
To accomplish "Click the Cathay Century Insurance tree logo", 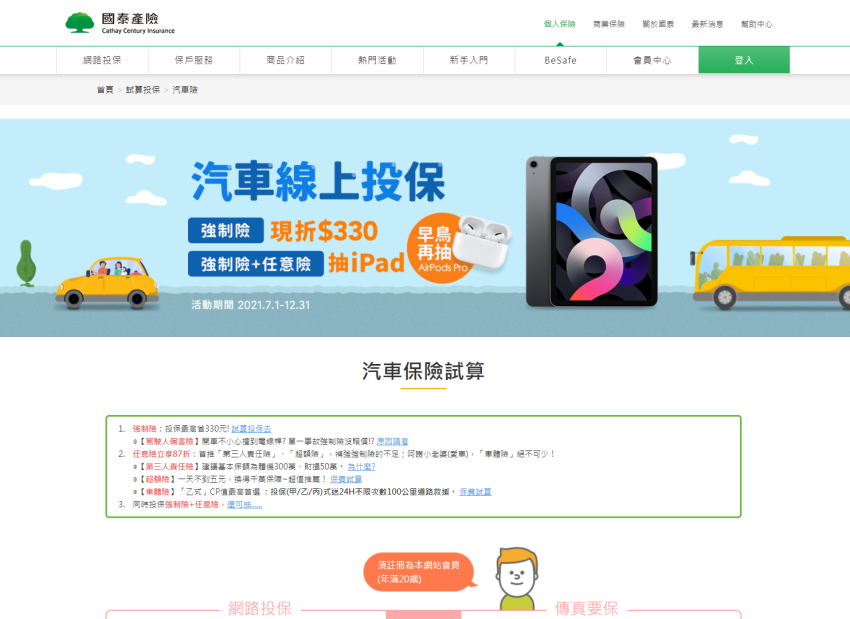I will pos(80,23).
